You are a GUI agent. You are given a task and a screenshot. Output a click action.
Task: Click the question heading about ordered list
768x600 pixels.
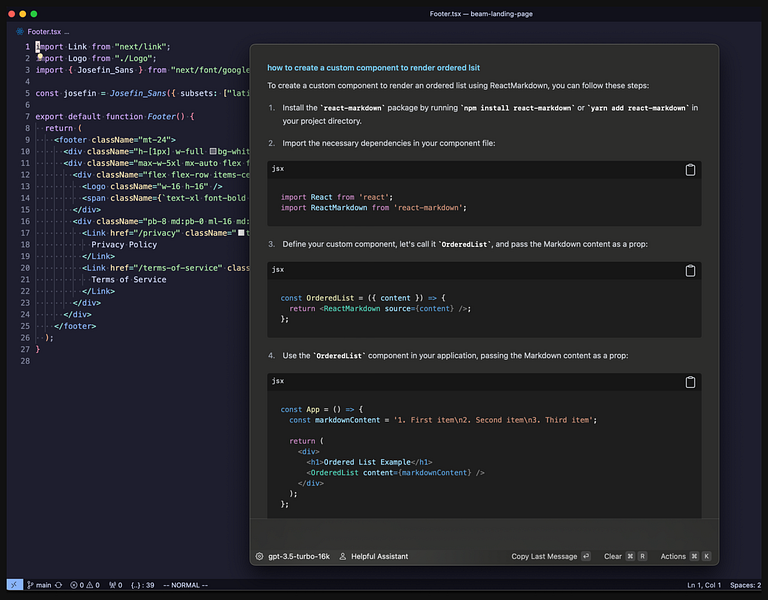coord(373,68)
